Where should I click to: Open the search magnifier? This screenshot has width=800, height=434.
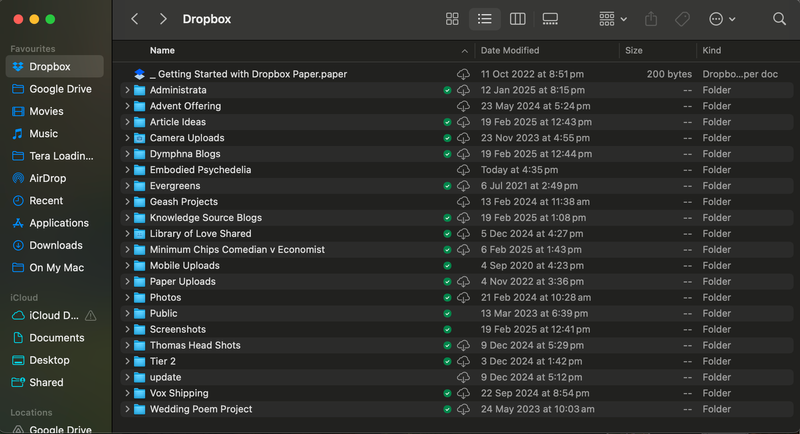tap(779, 19)
